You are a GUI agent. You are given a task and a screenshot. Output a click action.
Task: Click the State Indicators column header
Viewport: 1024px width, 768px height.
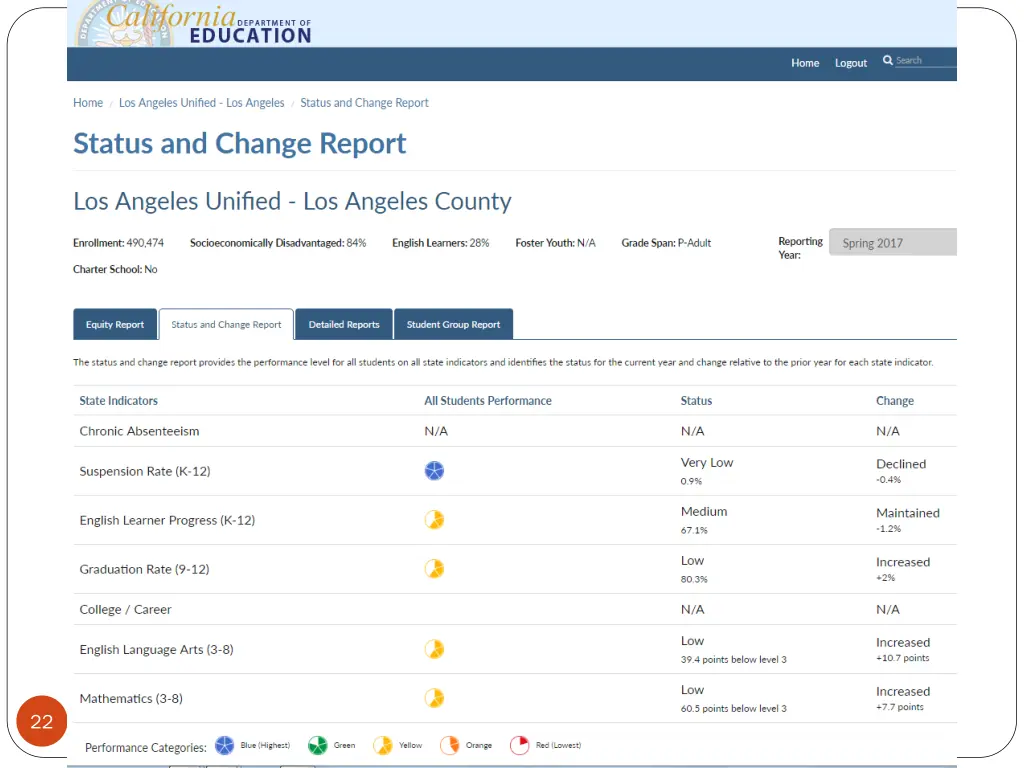(118, 400)
